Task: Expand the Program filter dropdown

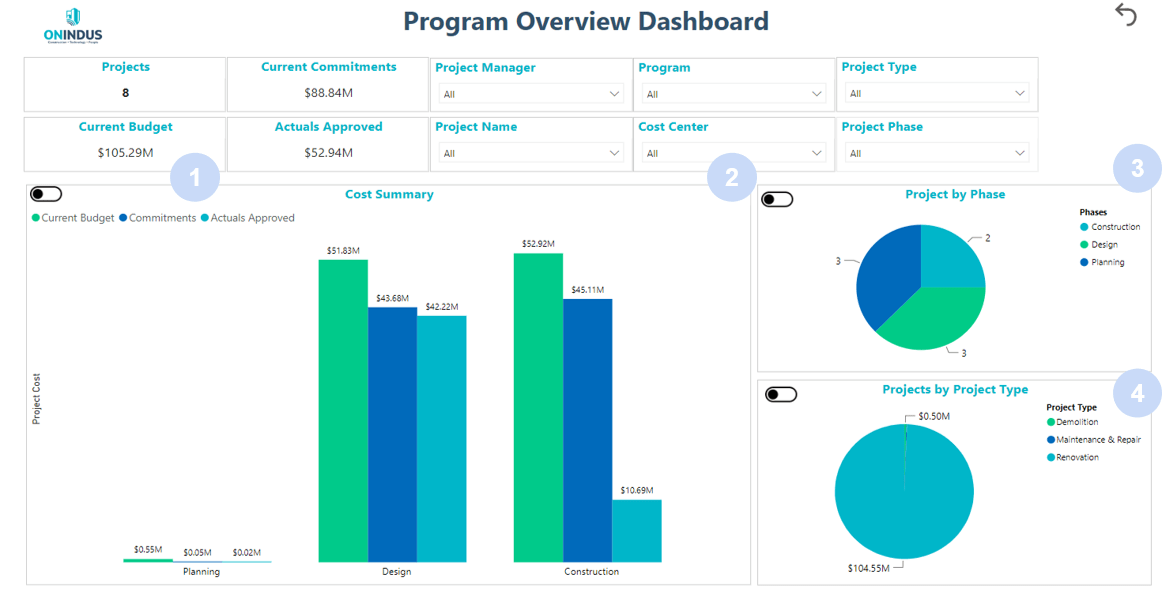Action: pyautogui.click(x=735, y=94)
